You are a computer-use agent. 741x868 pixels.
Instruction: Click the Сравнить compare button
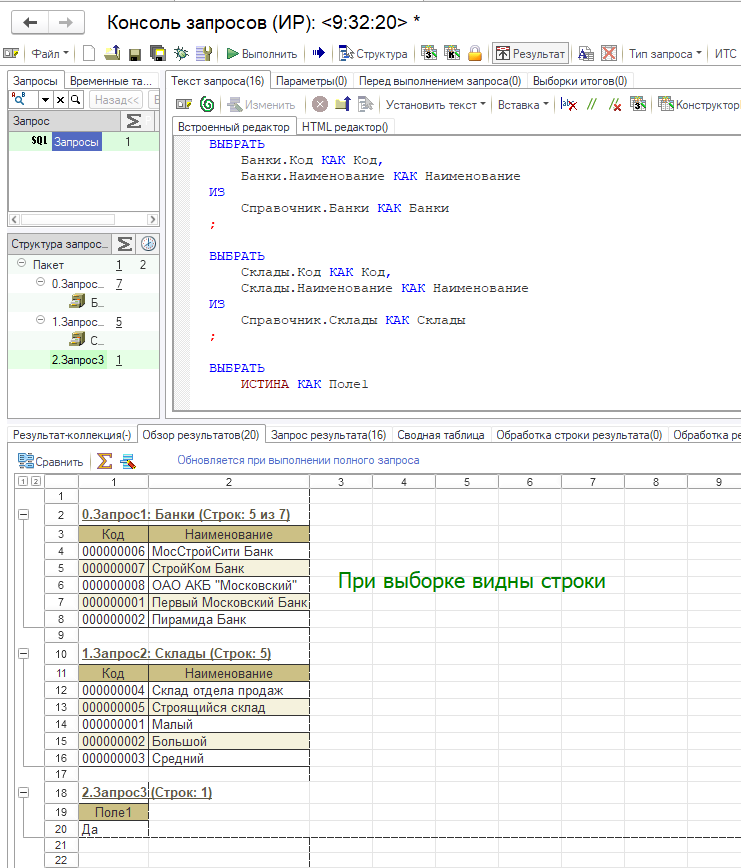coord(50,461)
